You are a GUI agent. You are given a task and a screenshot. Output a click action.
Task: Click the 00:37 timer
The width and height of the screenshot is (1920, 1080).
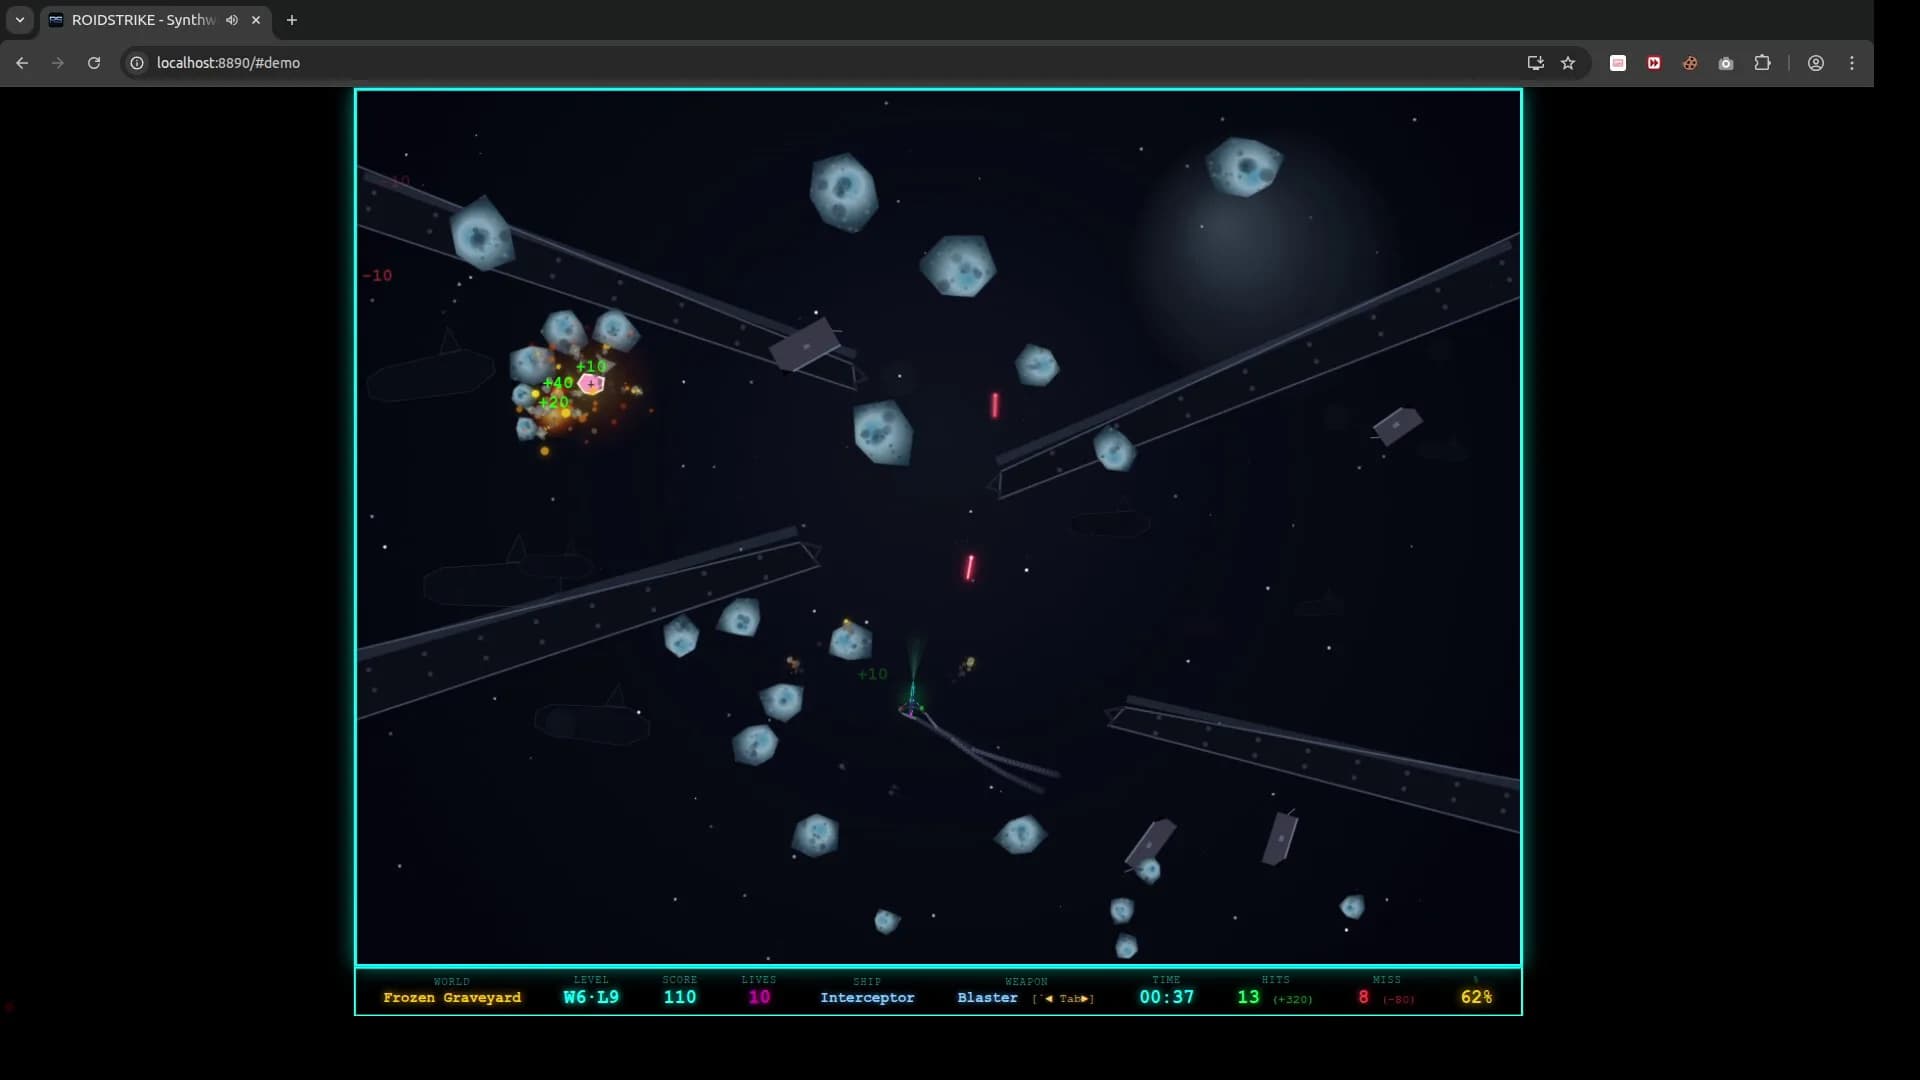[1167, 997]
